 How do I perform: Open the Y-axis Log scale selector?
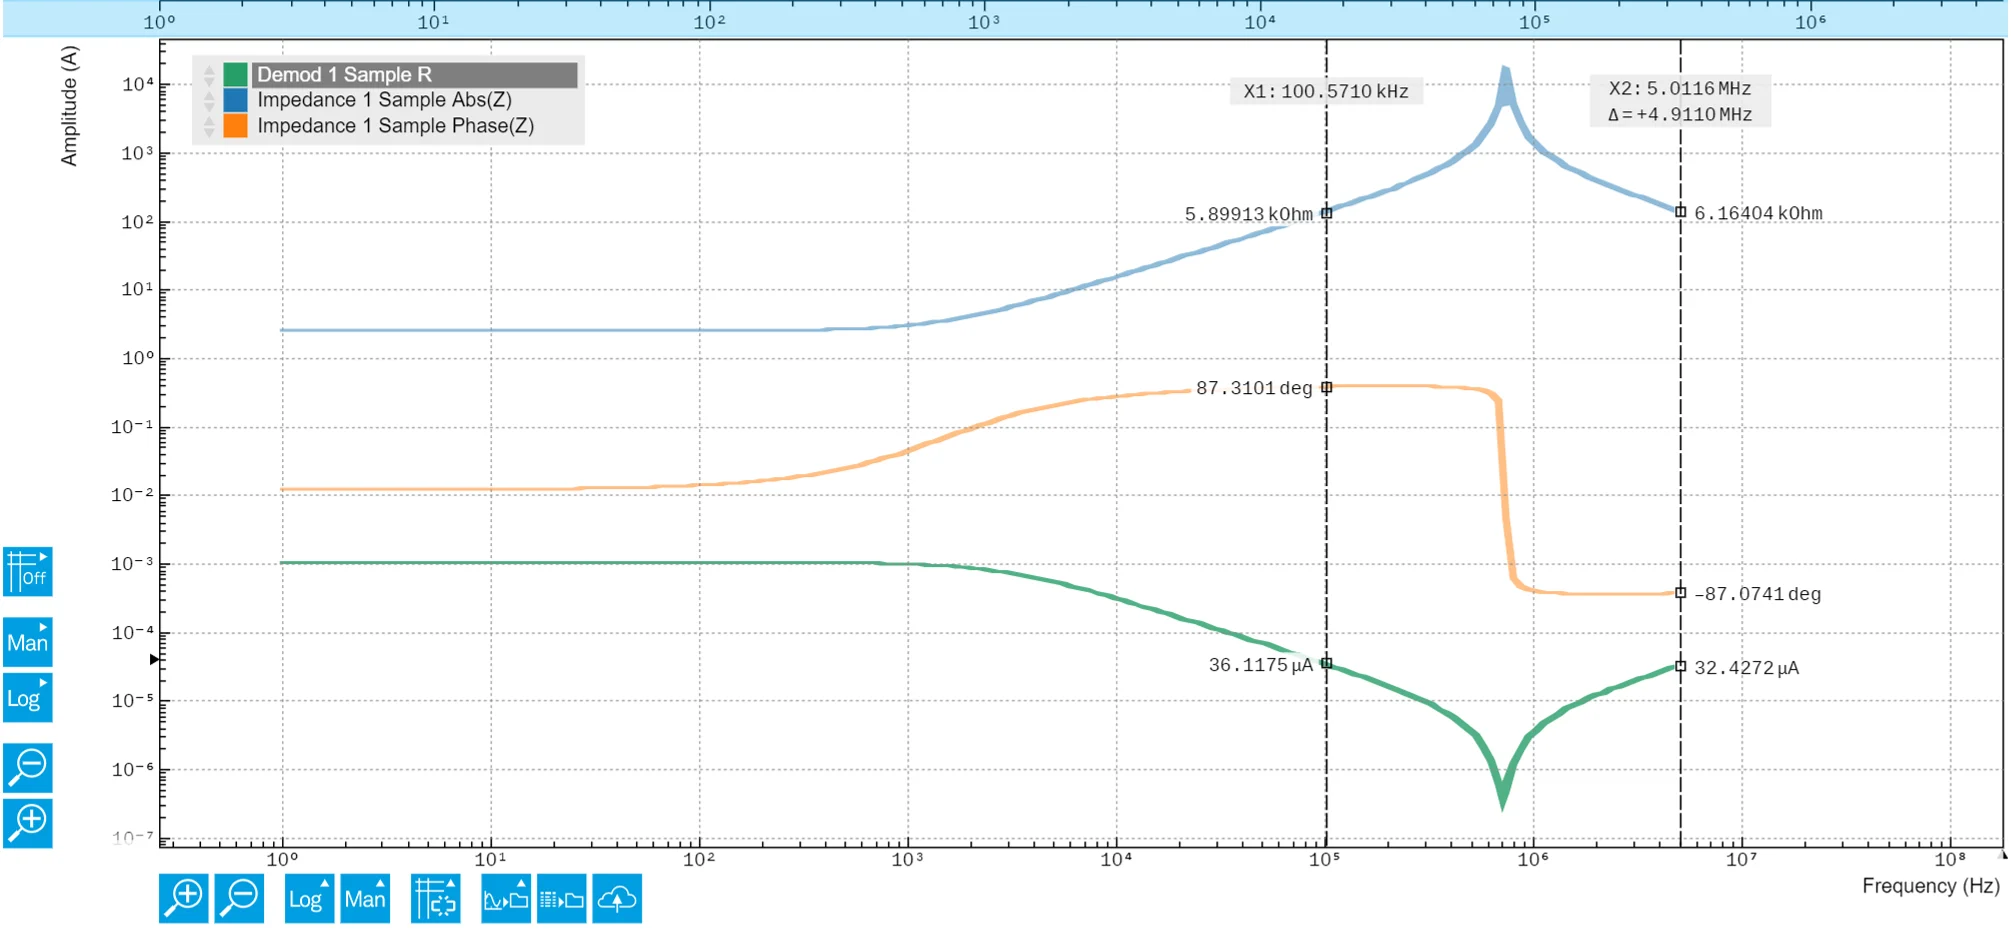point(28,697)
